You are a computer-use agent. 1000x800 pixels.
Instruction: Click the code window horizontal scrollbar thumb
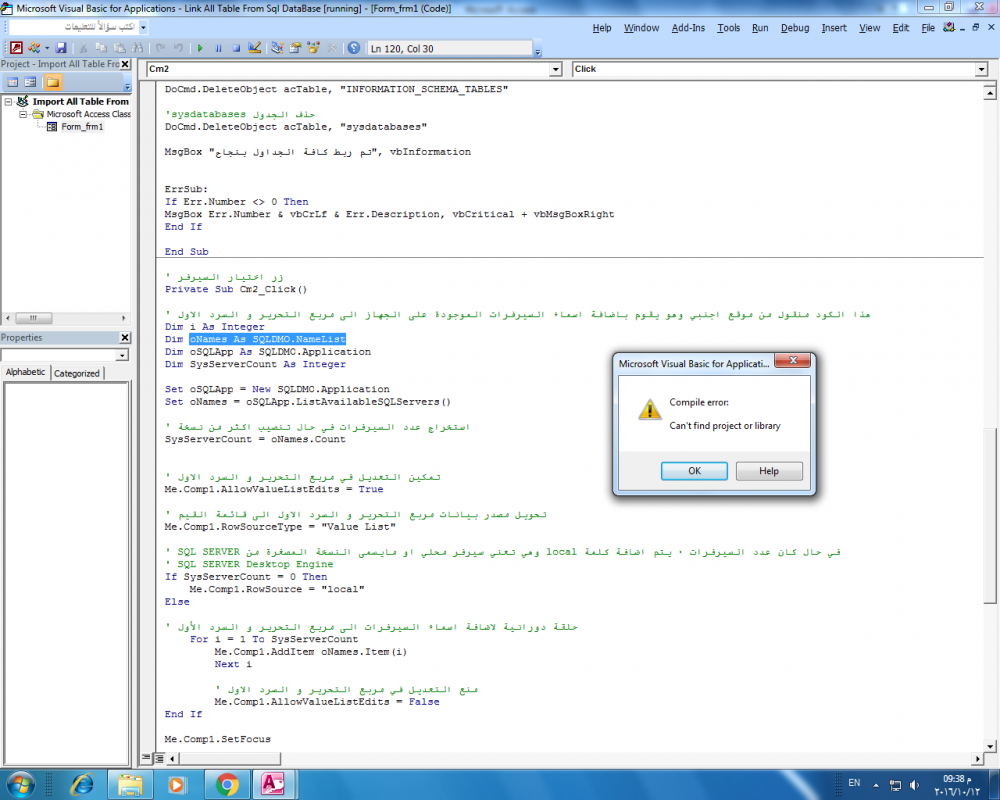point(230,758)
